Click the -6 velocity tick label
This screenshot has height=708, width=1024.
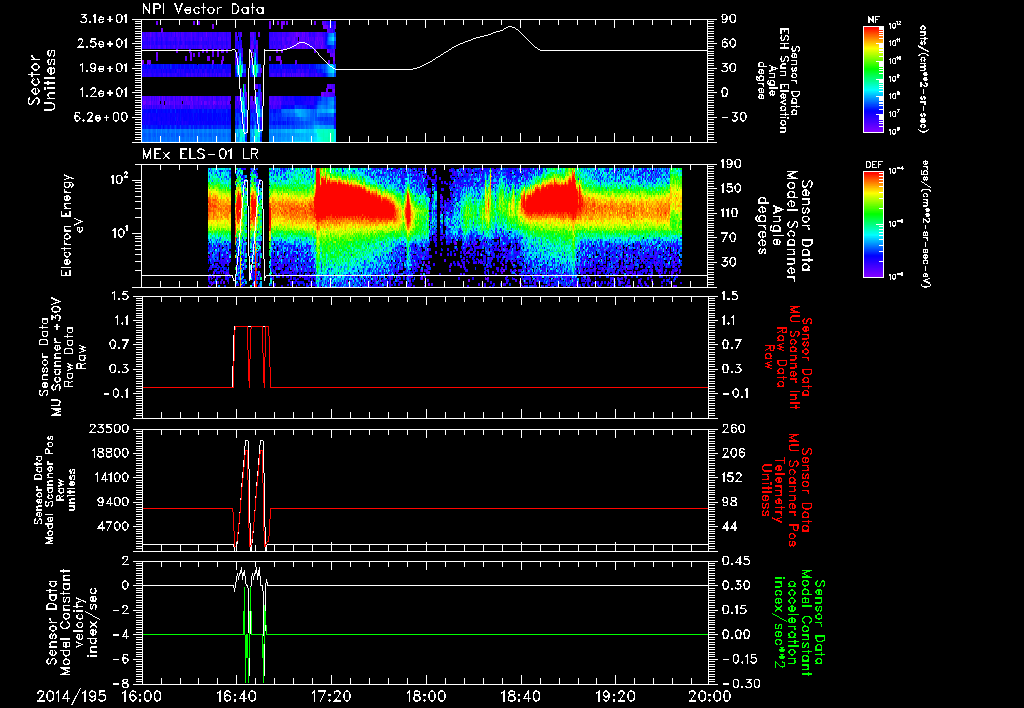tap(122, 659)
